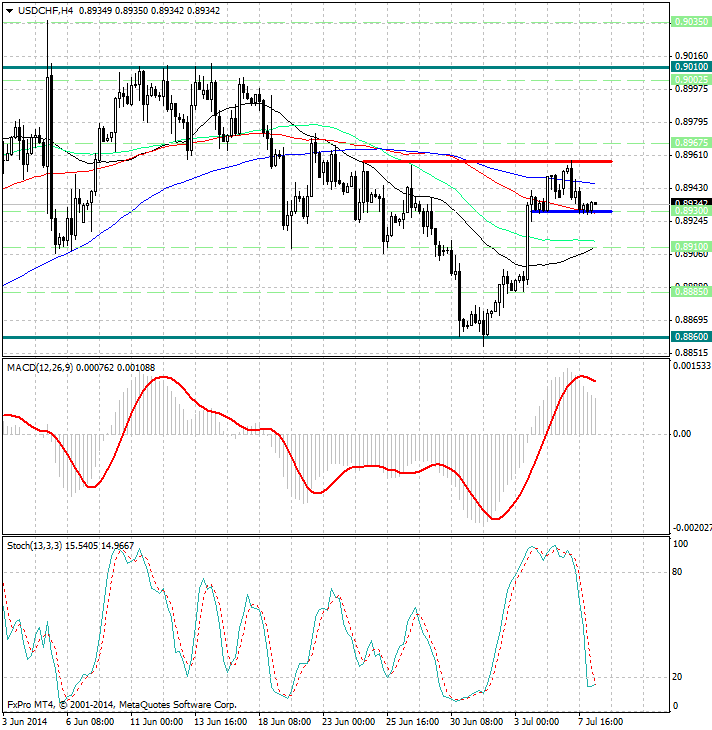Click the 0.89795 price scale value

(692, 122)
